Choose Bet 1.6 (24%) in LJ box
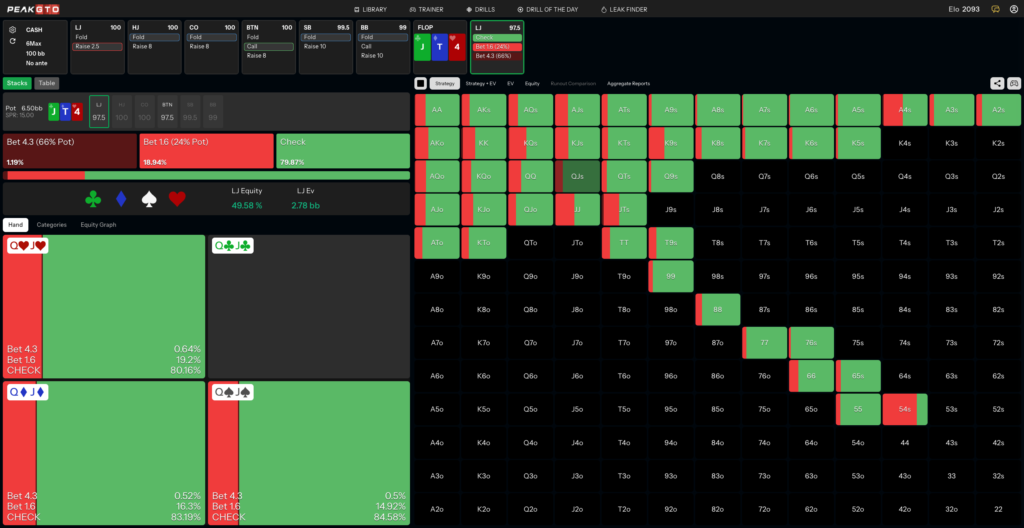The height and width of the screenshot is (528, 1024). click(497, 46)
